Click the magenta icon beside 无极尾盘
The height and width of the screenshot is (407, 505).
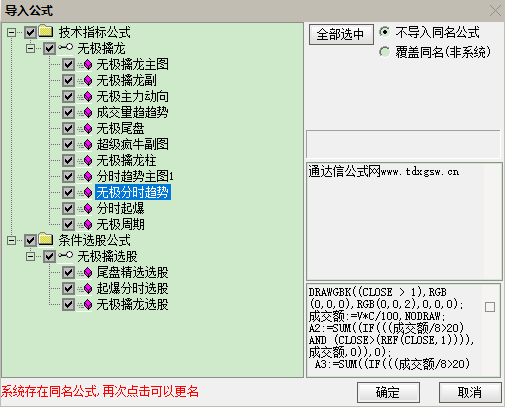click(x=87, y=128)
